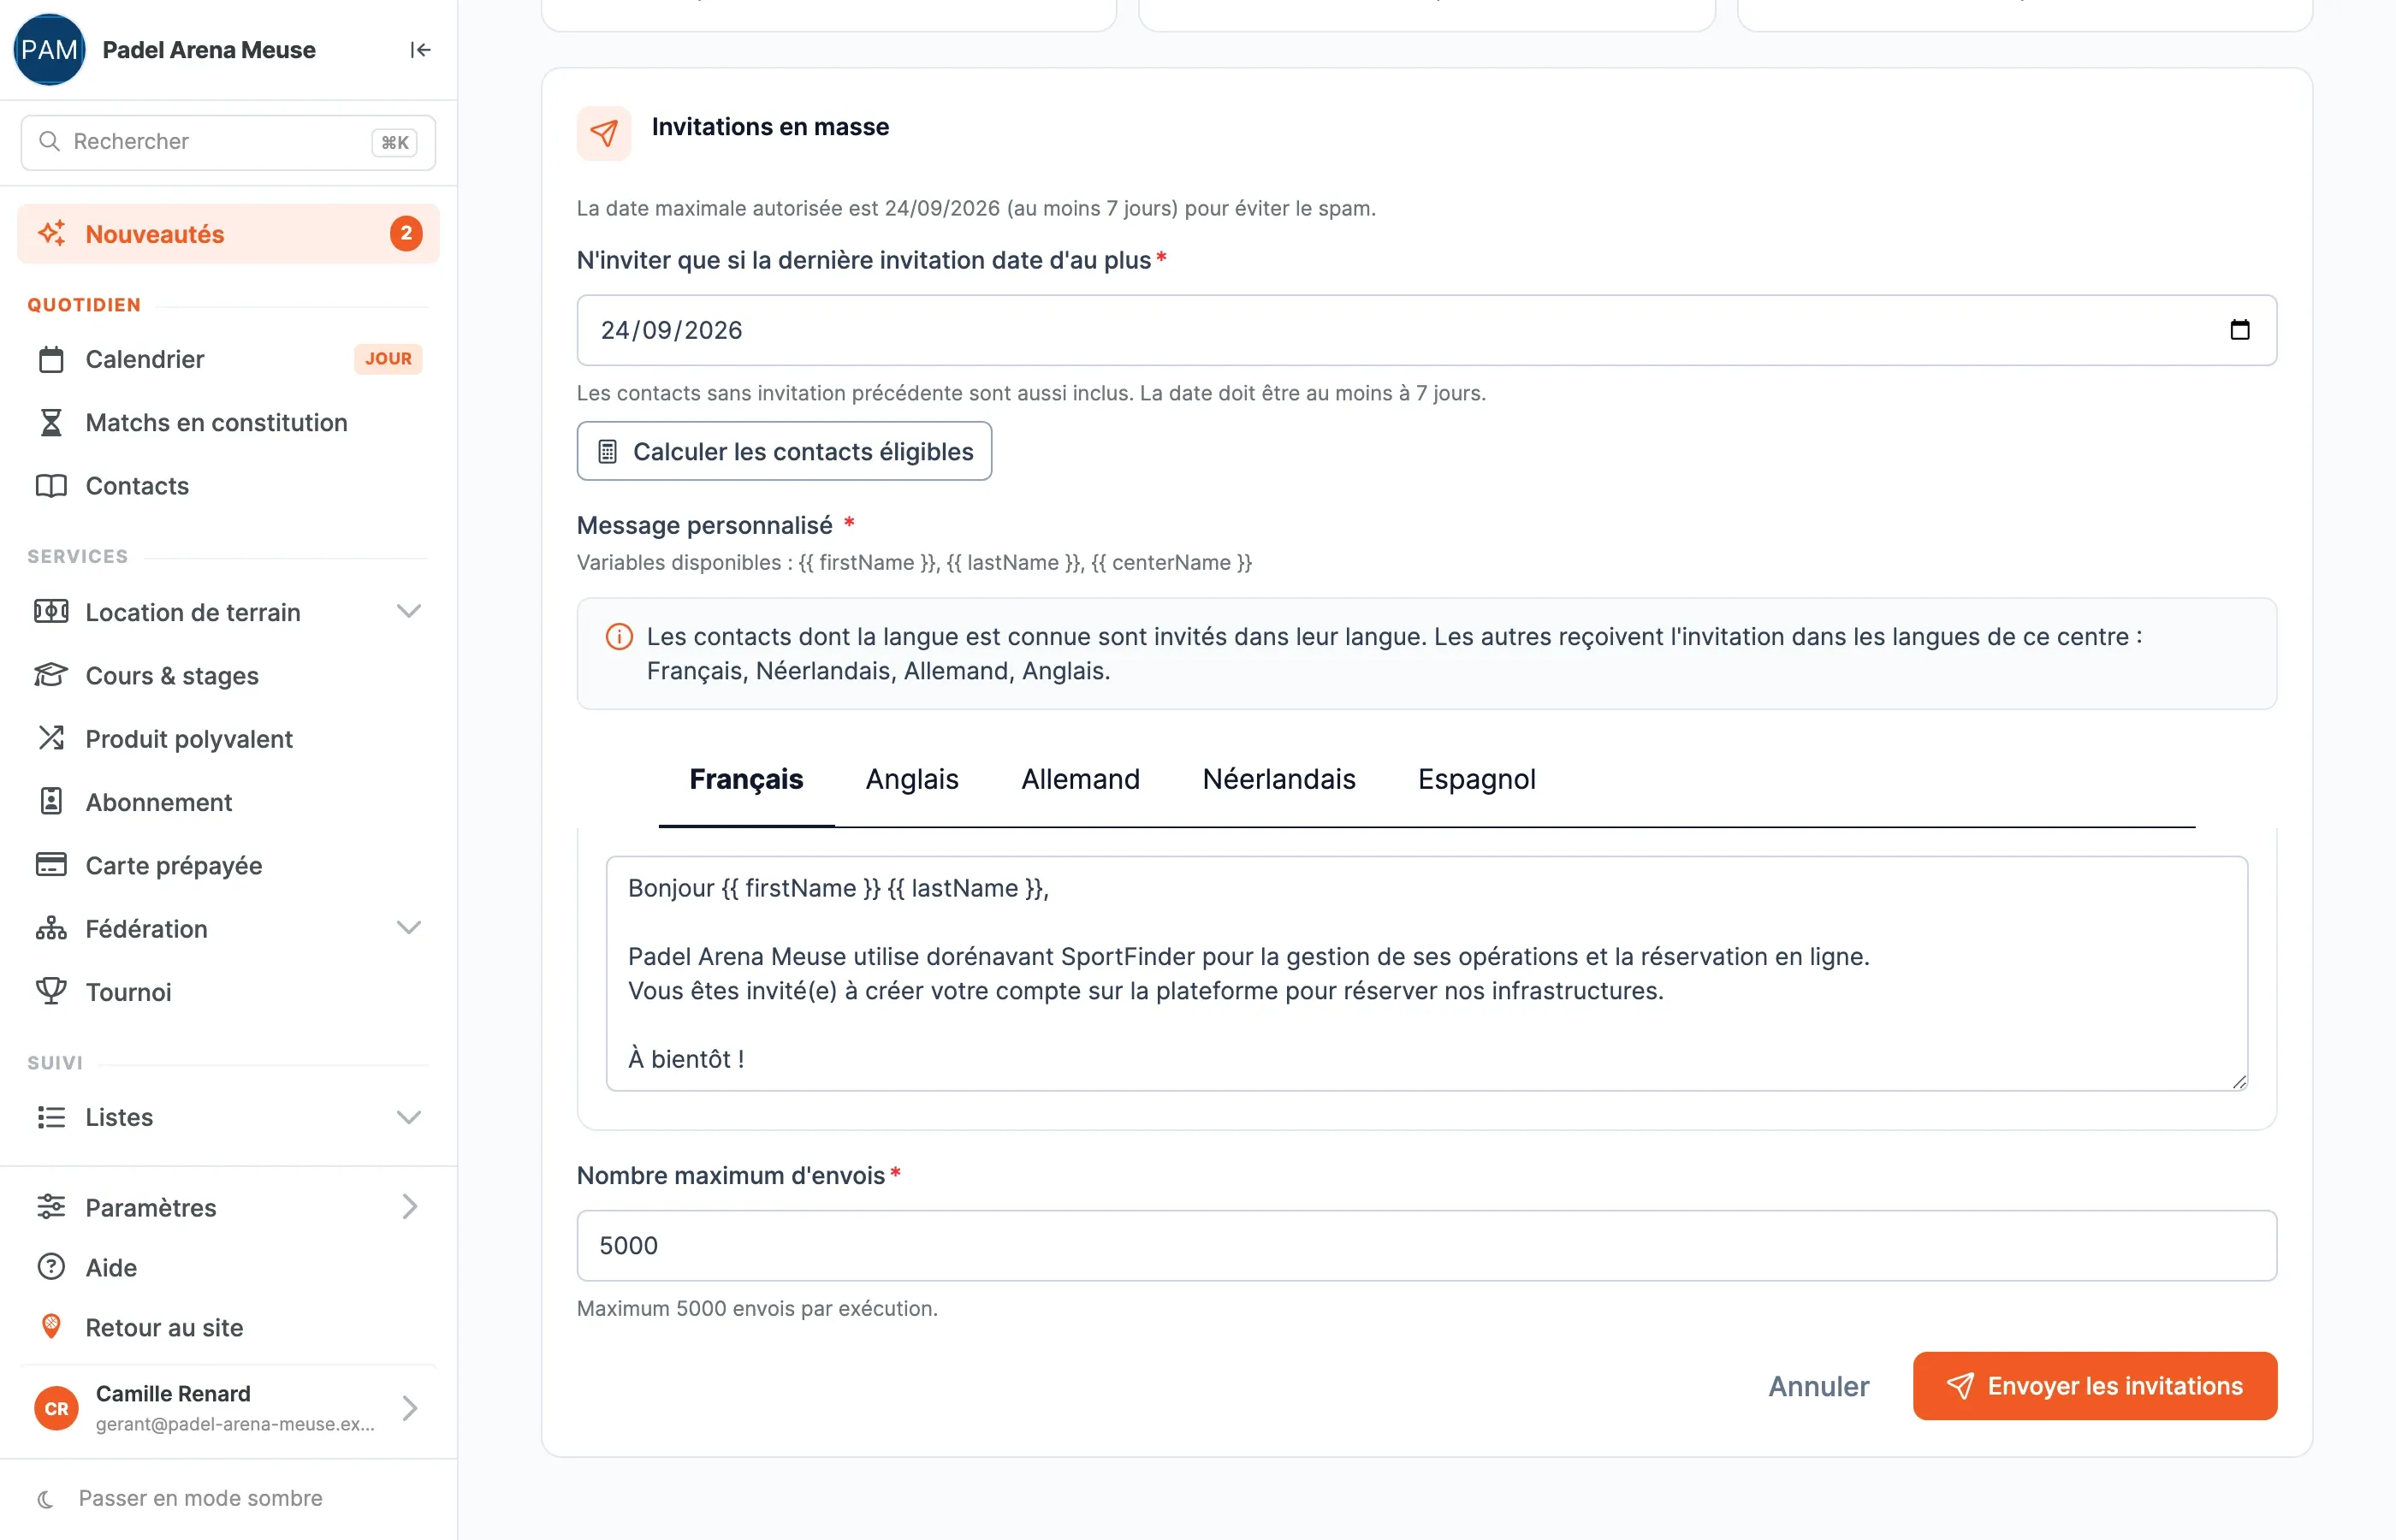
Task: Open the Tournoi section
Action: pos(228,992)
